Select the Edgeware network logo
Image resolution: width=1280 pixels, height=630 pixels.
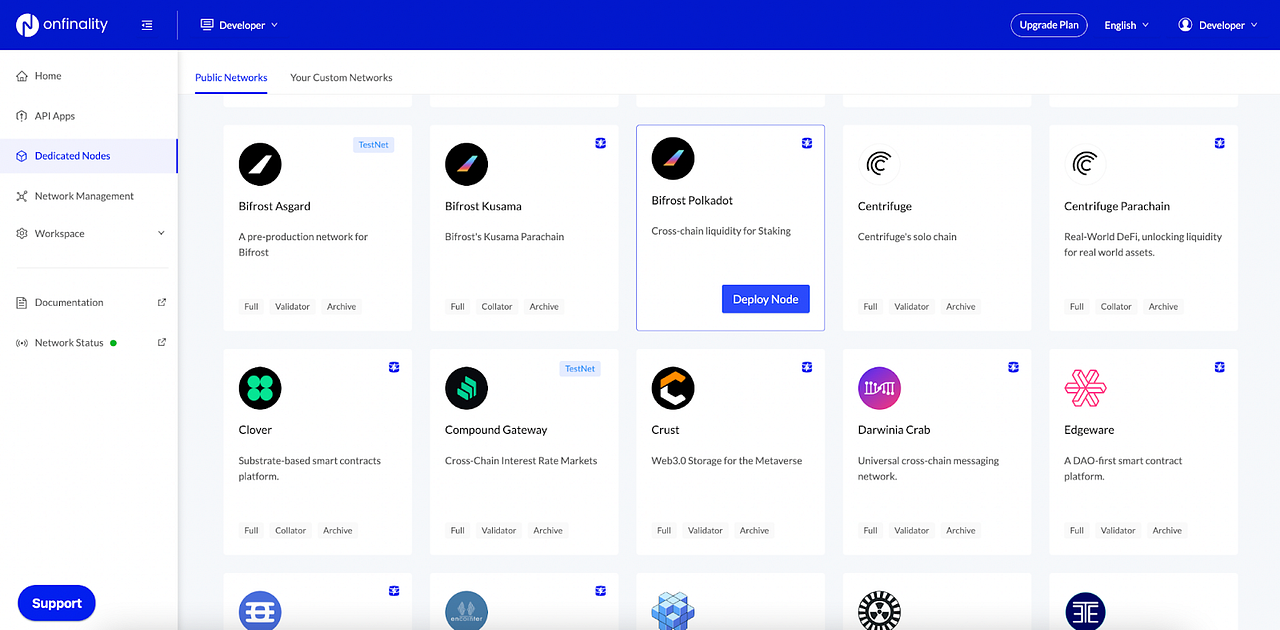click(x=1085, y=388)
